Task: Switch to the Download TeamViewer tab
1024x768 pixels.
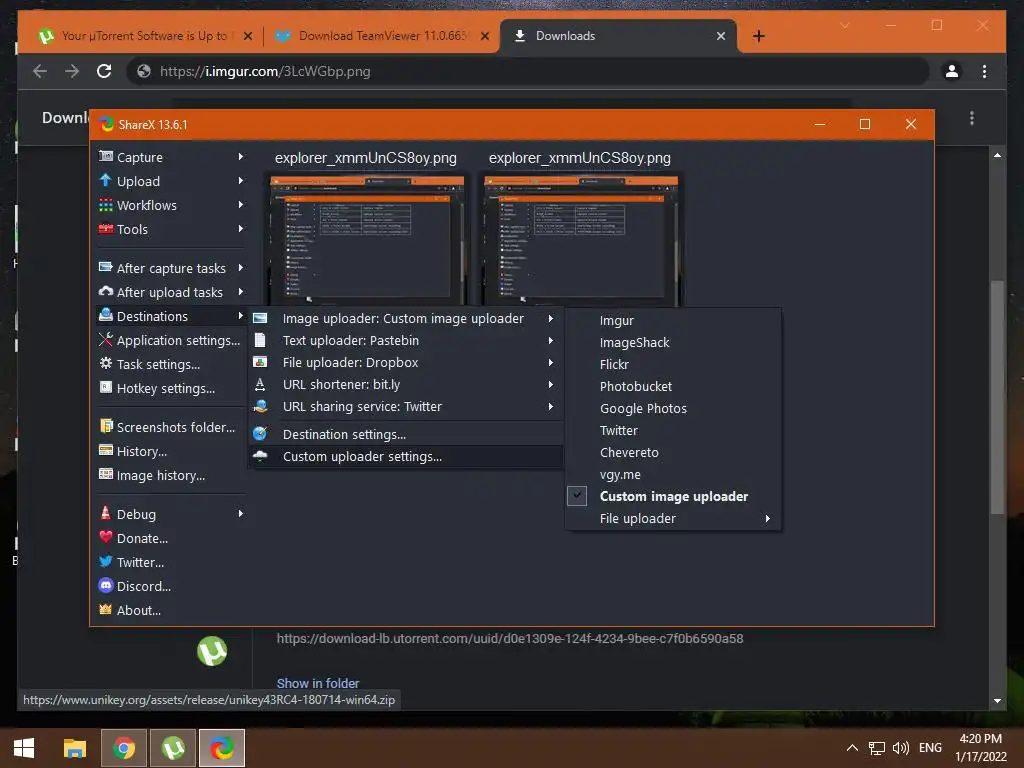Action: click(381, 36)
